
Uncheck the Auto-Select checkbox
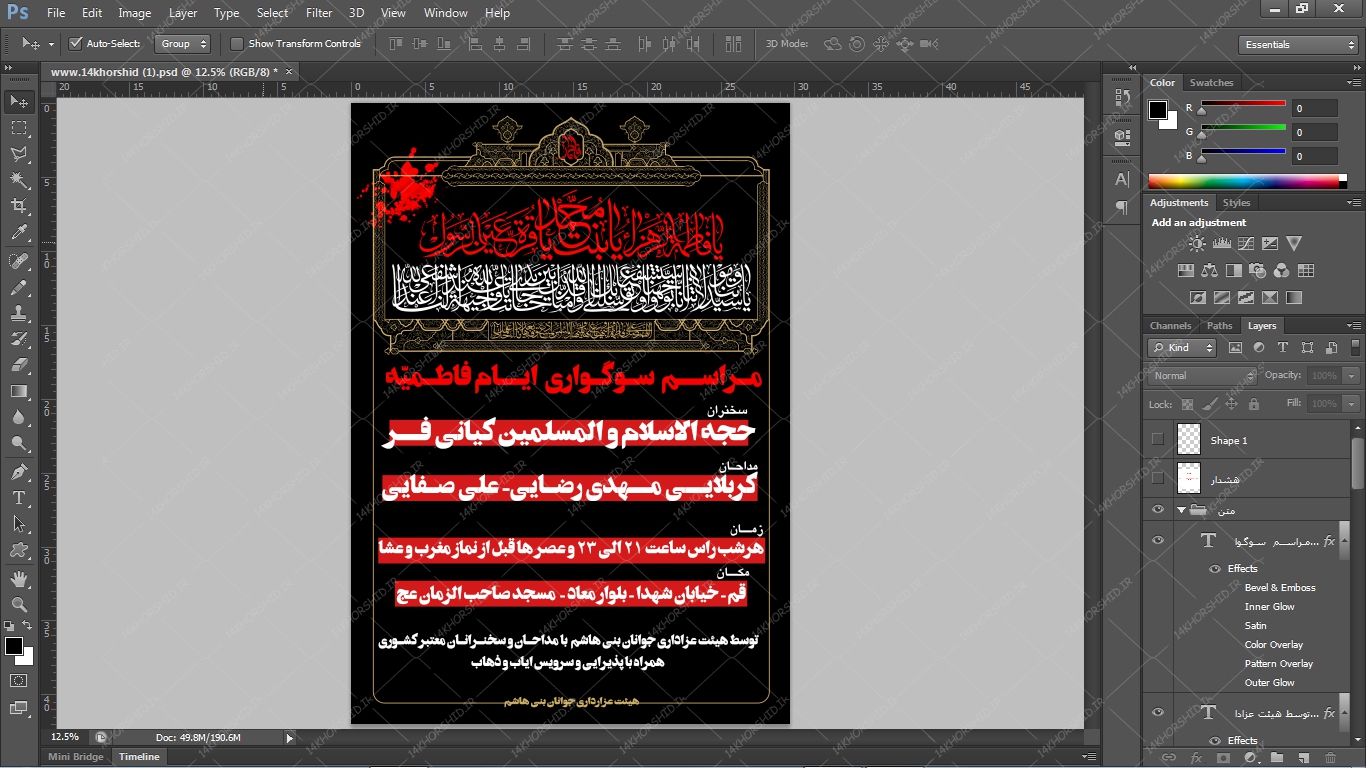76,44
